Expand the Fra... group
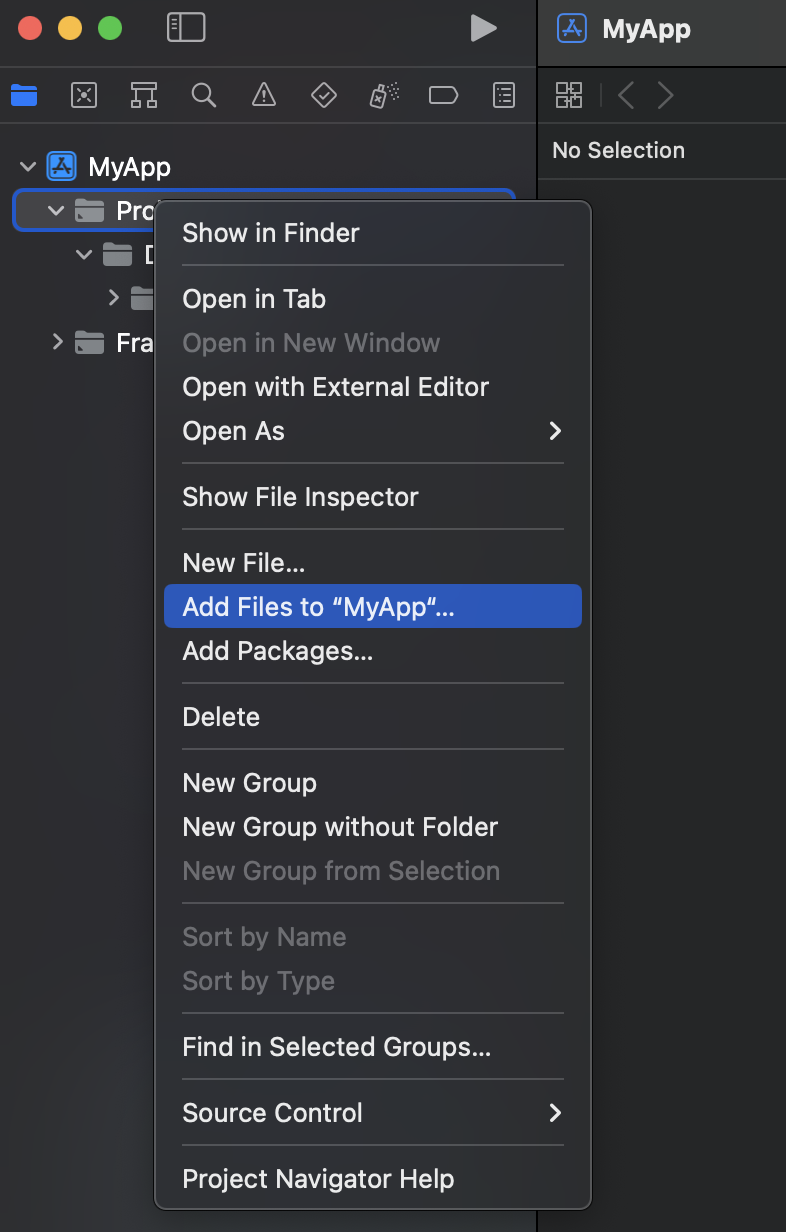Image resolution: width=786 pixels, height=1232 pixels. coord(57,342)
